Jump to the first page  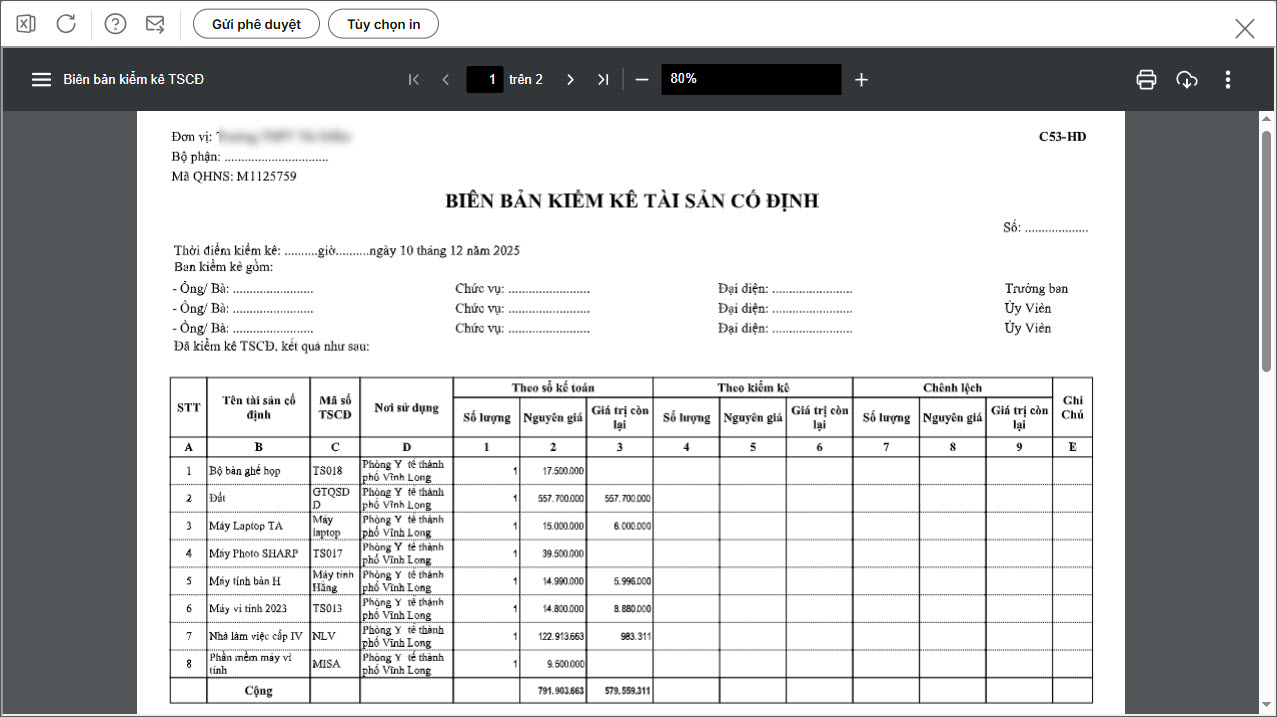(x=414, y=80)
